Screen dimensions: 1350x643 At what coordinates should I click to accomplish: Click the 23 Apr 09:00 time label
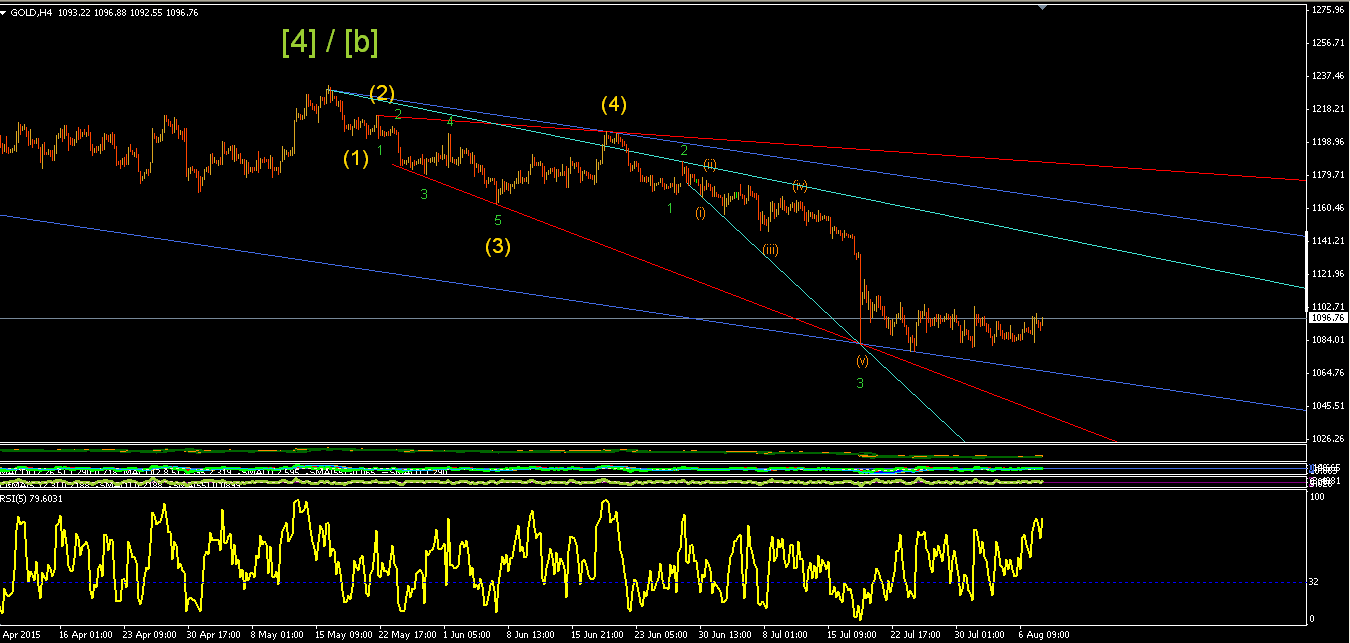(x=149, y=634)
